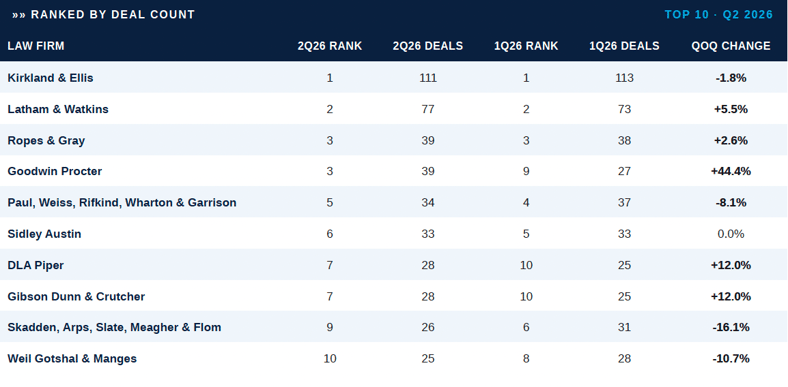Click the TOP 10 · Q2 2026 label
The image size is (788, 387).
pyautogui.click(x=719, y=15)
